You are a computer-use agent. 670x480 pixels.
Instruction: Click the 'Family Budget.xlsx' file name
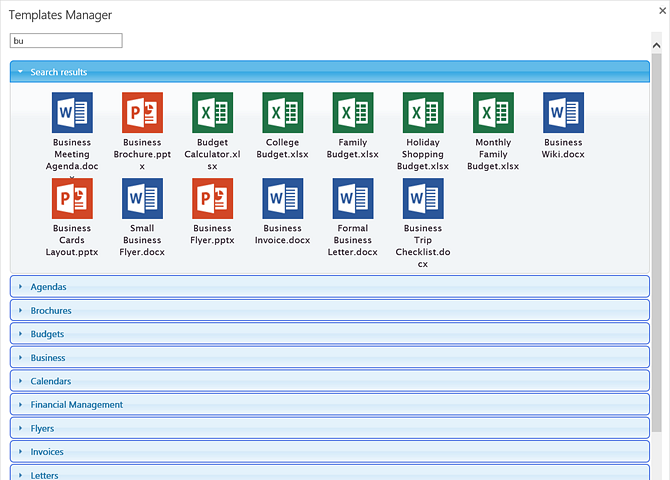[353, 148]
